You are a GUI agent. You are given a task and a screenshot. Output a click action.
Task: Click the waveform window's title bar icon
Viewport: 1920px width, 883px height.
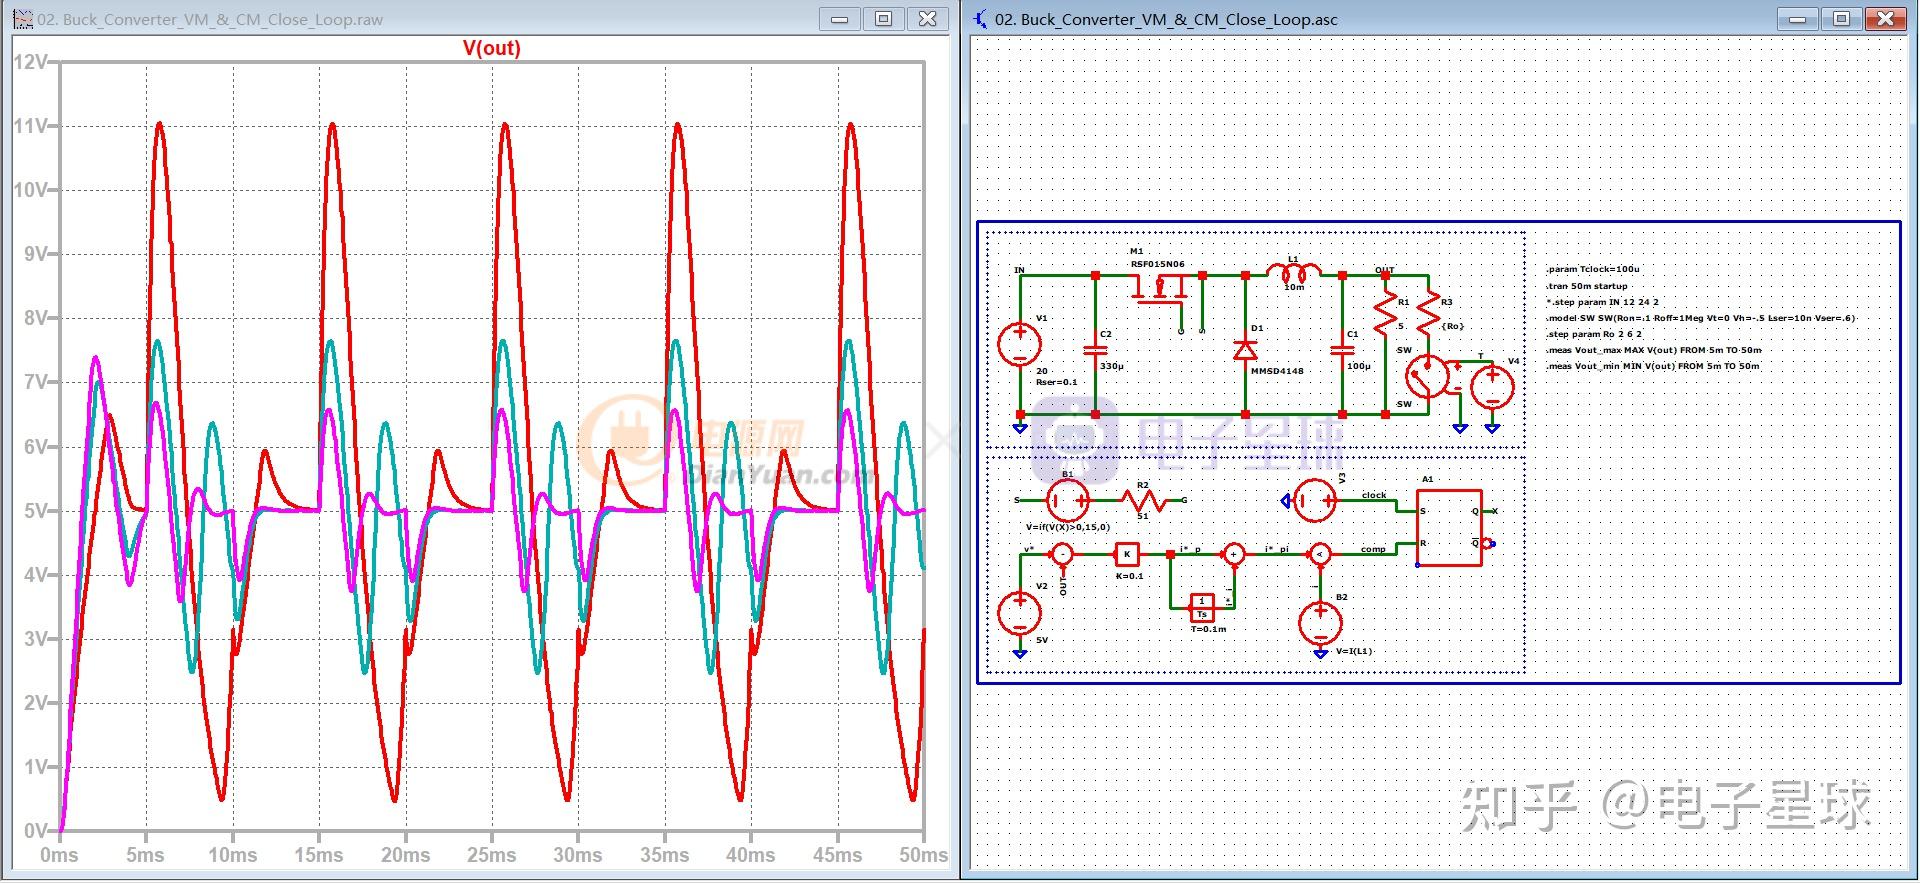point(22,19)
